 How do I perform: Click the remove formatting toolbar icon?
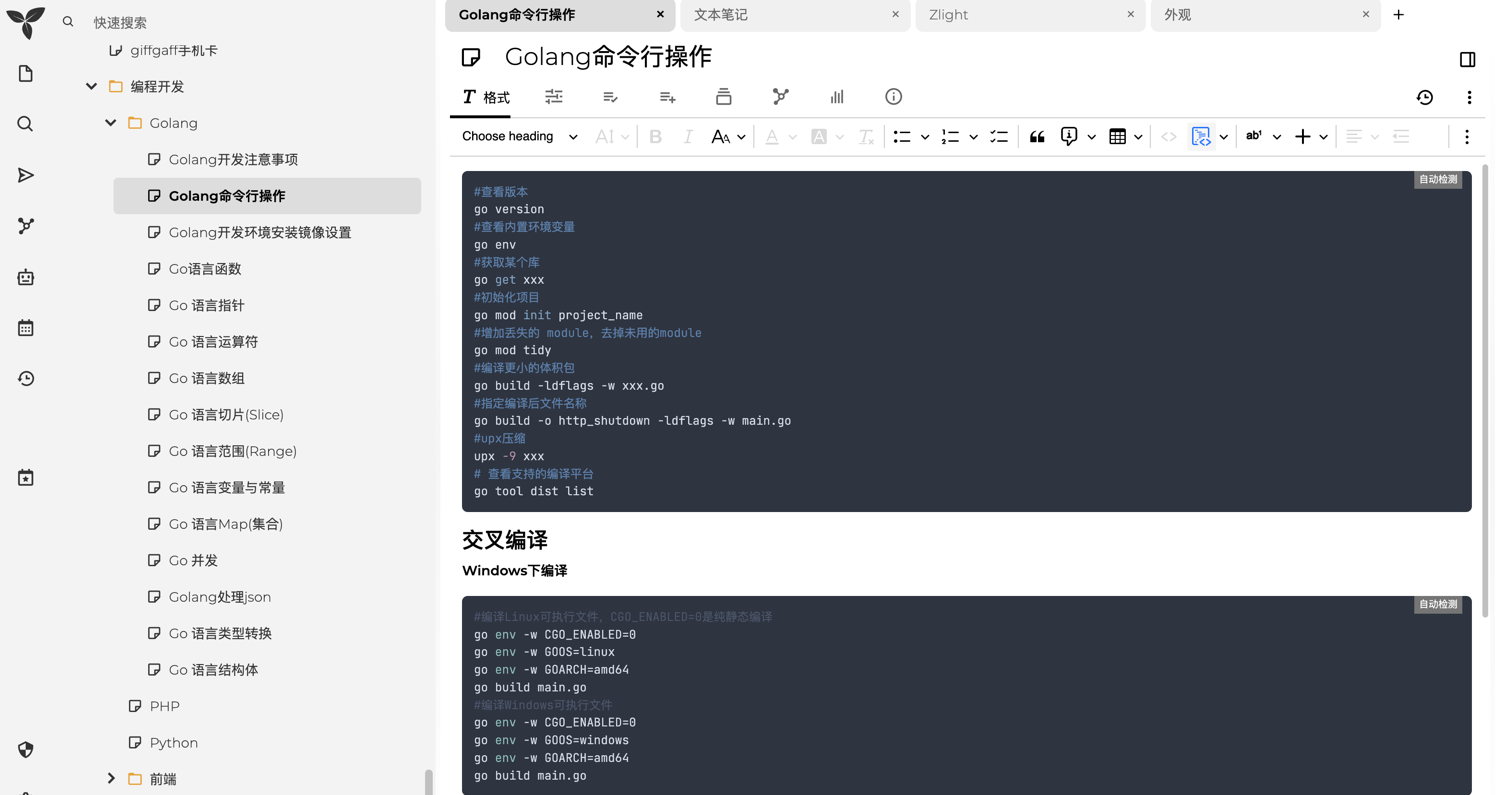pos(866,137)
